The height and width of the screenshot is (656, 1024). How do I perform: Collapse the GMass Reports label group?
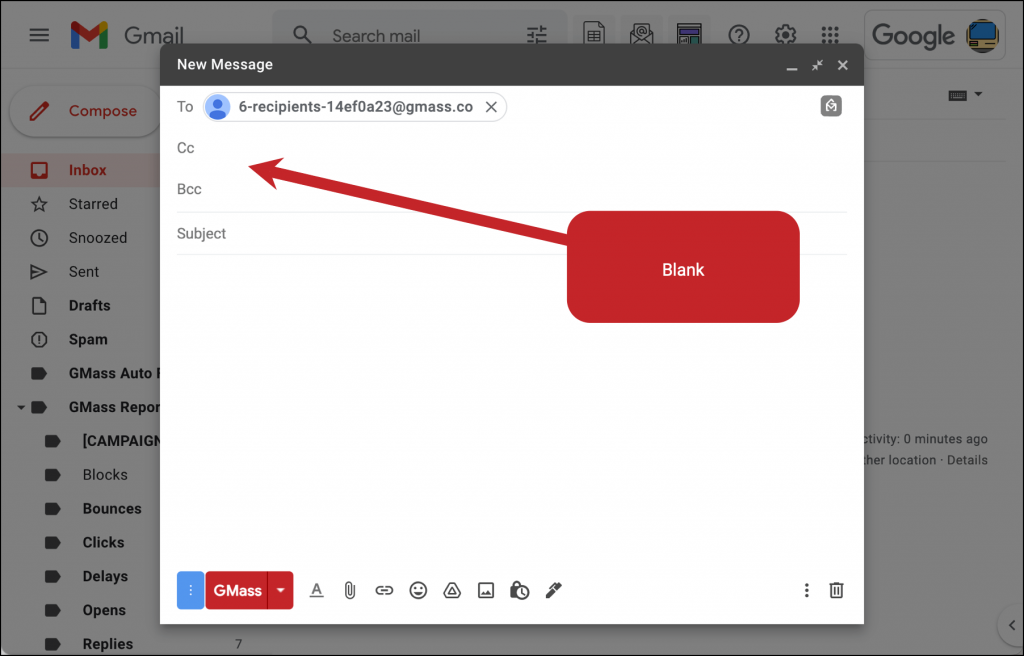pyautogui.click(x=22, y=407)
